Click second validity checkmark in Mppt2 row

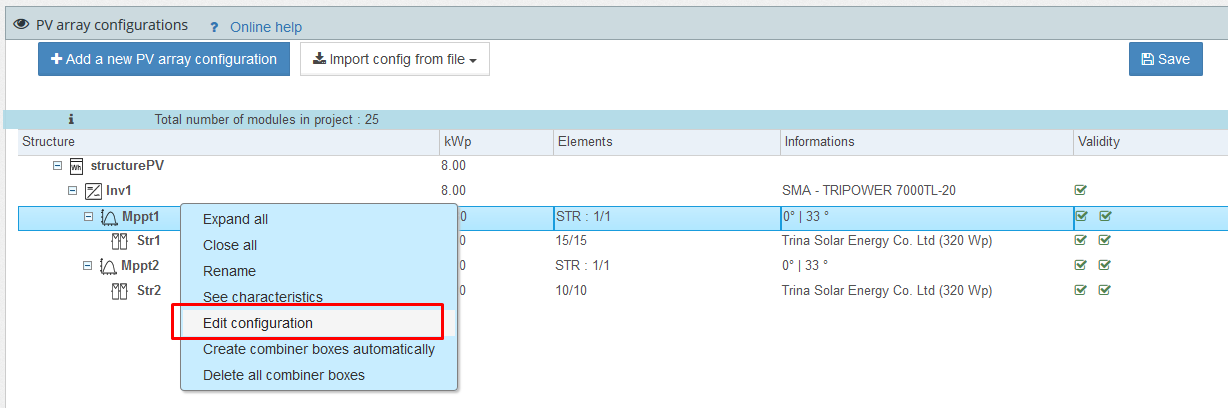pyautogui.click(x=1105, y=265)
